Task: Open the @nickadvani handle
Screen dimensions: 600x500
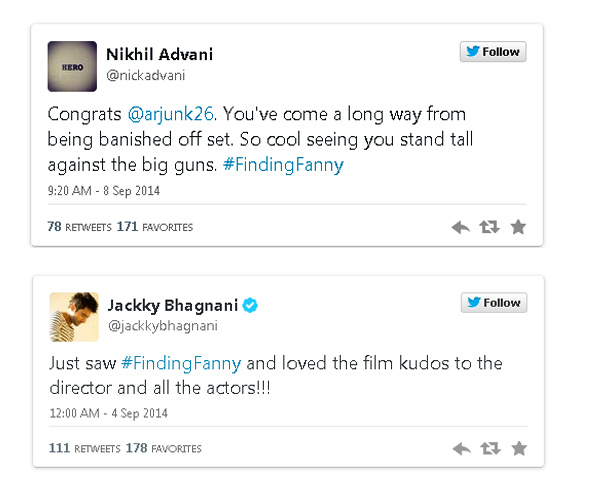Action: coord(145,75)
